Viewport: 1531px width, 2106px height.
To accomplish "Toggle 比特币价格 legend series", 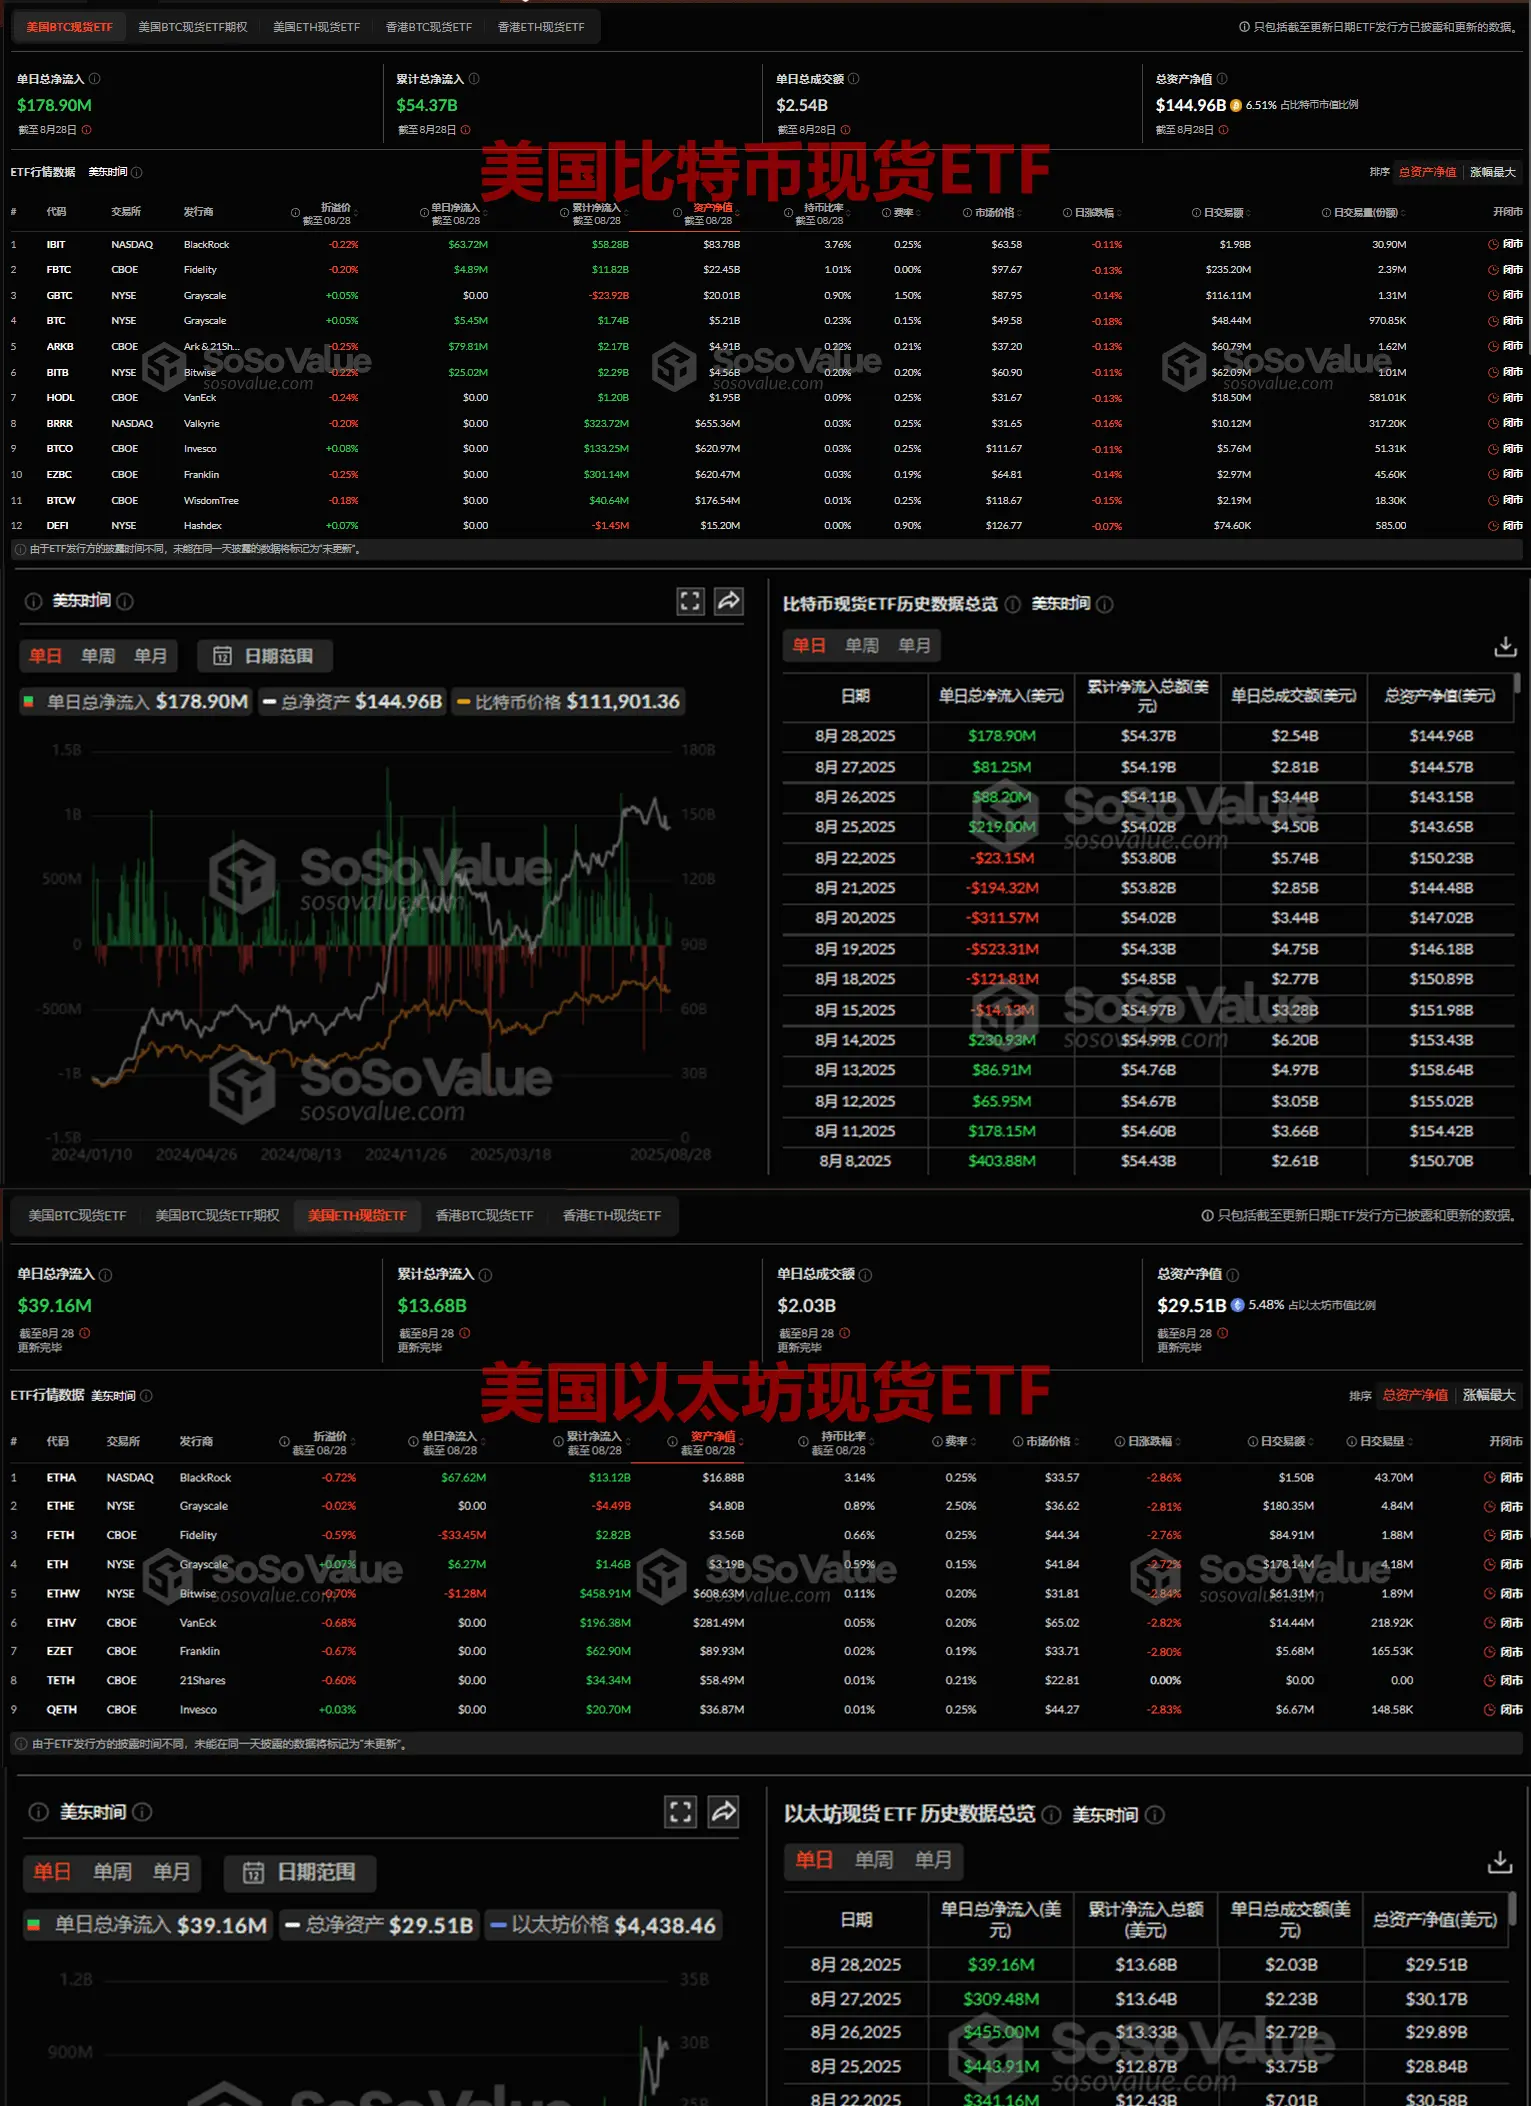I will (567, 702).
